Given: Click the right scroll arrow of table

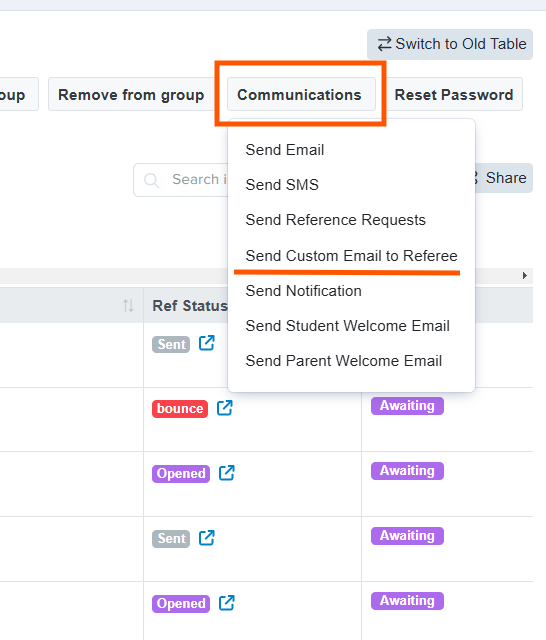Looking at the screenshot, I should pos(525,276).
